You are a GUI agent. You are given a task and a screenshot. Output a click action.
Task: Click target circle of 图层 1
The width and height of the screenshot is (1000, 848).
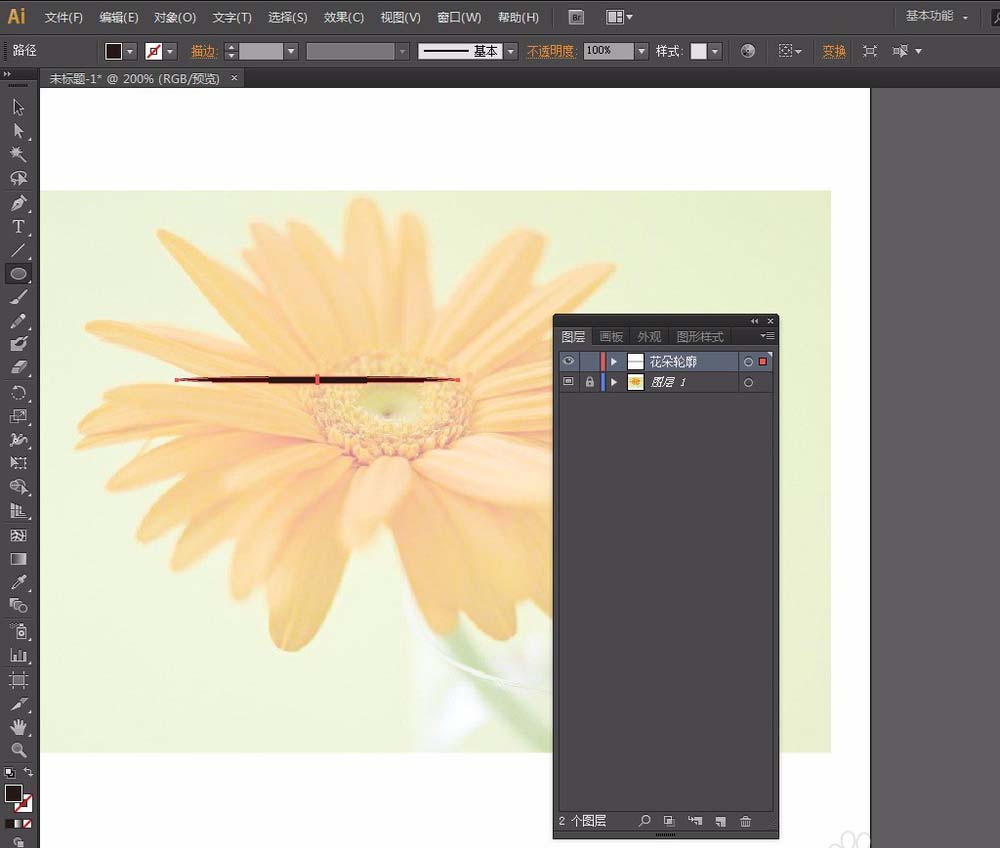[x=748, y=383]
